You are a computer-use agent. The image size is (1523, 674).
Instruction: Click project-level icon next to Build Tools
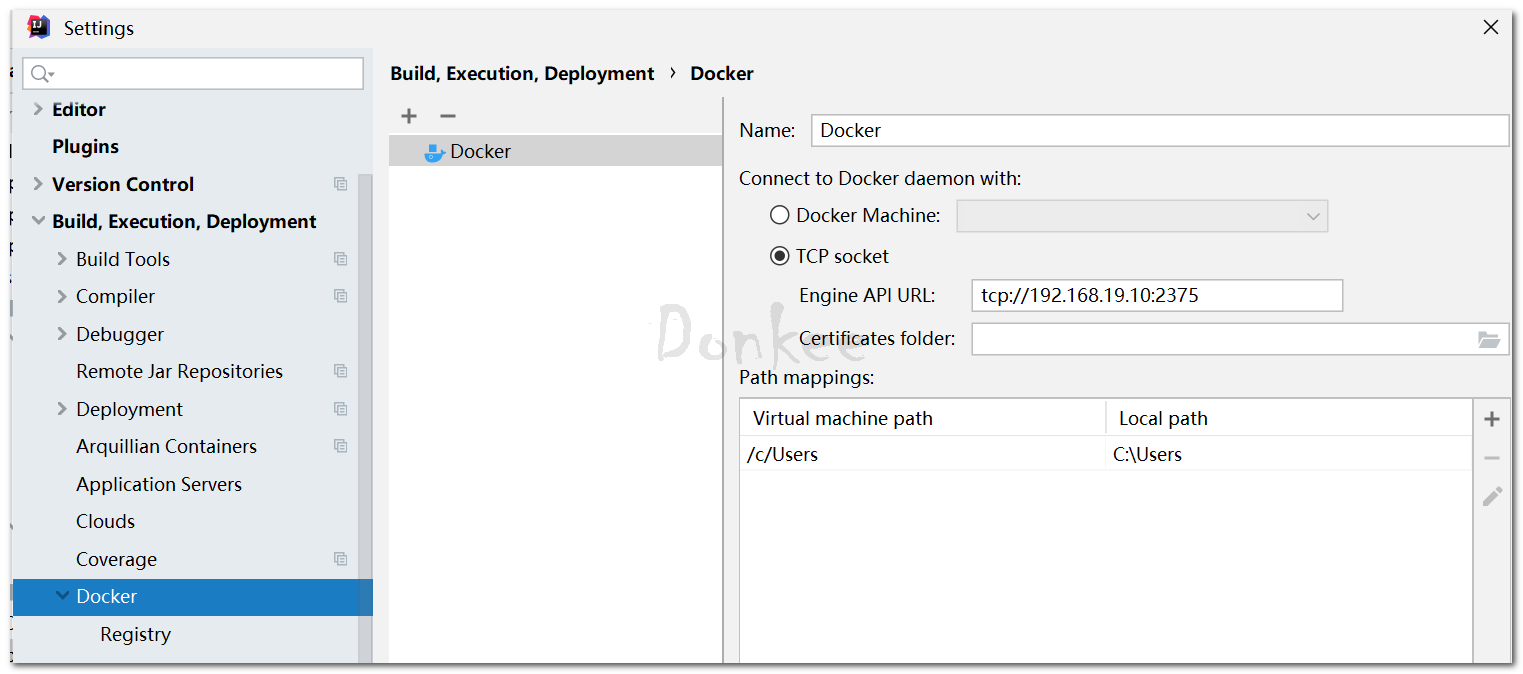tap(341, 259)
